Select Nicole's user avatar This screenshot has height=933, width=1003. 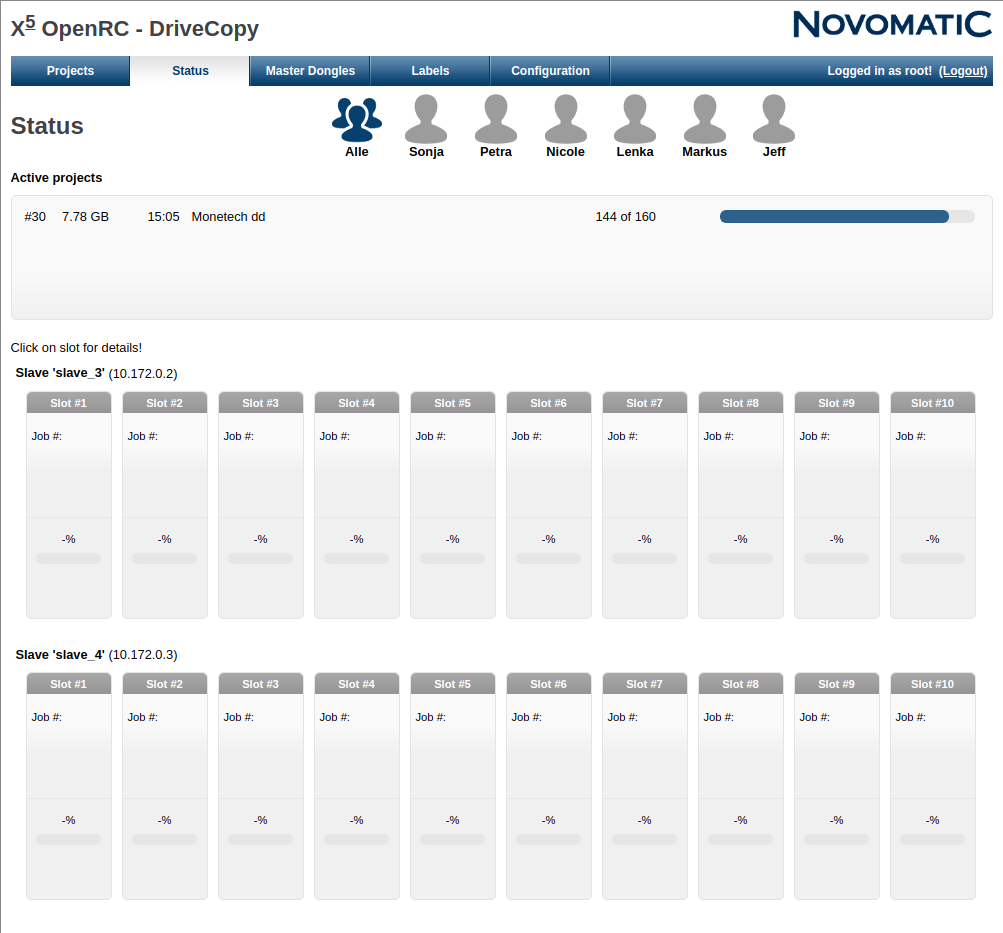[x=565, y=121]
